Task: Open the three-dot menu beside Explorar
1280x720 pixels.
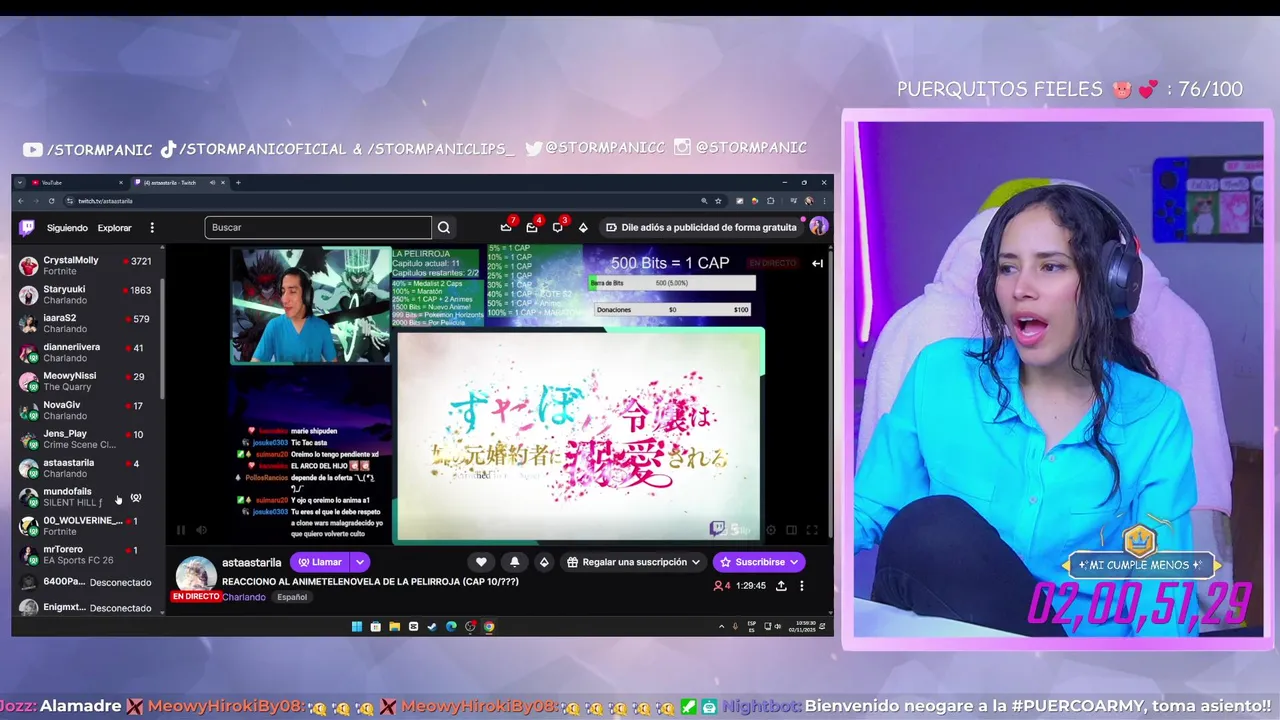Action: click(x=152, y=228)
